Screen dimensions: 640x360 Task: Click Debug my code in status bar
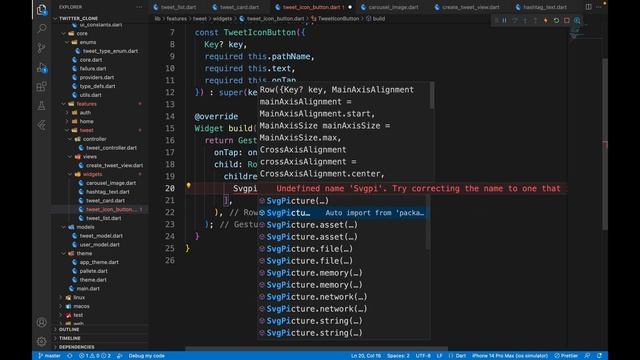pyautogui.click(x=147, y=356)
